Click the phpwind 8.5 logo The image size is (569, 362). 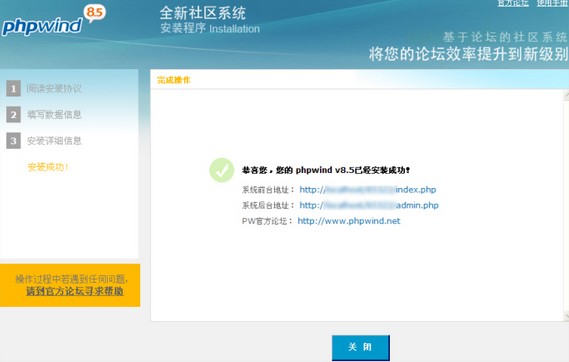click(x=53, y=20)
